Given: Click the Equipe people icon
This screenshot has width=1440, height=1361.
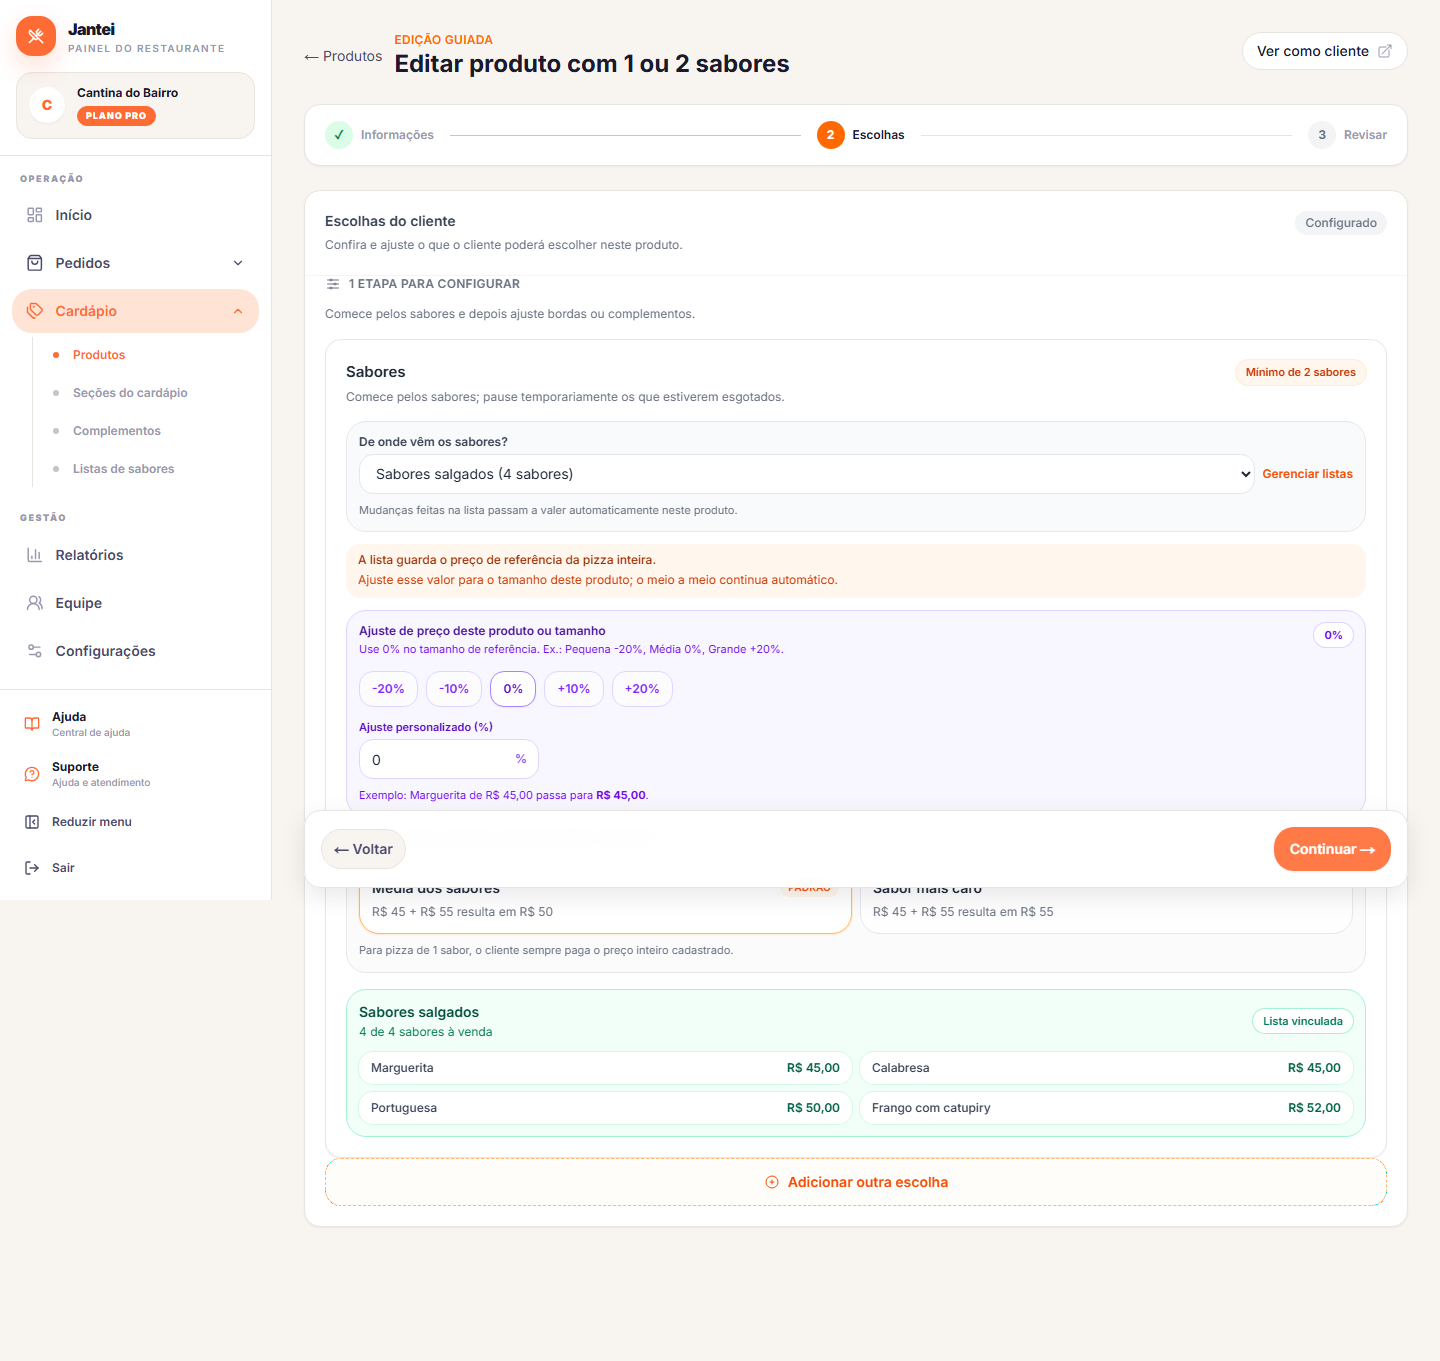Looking at the screenshot, I should (35, 603).
